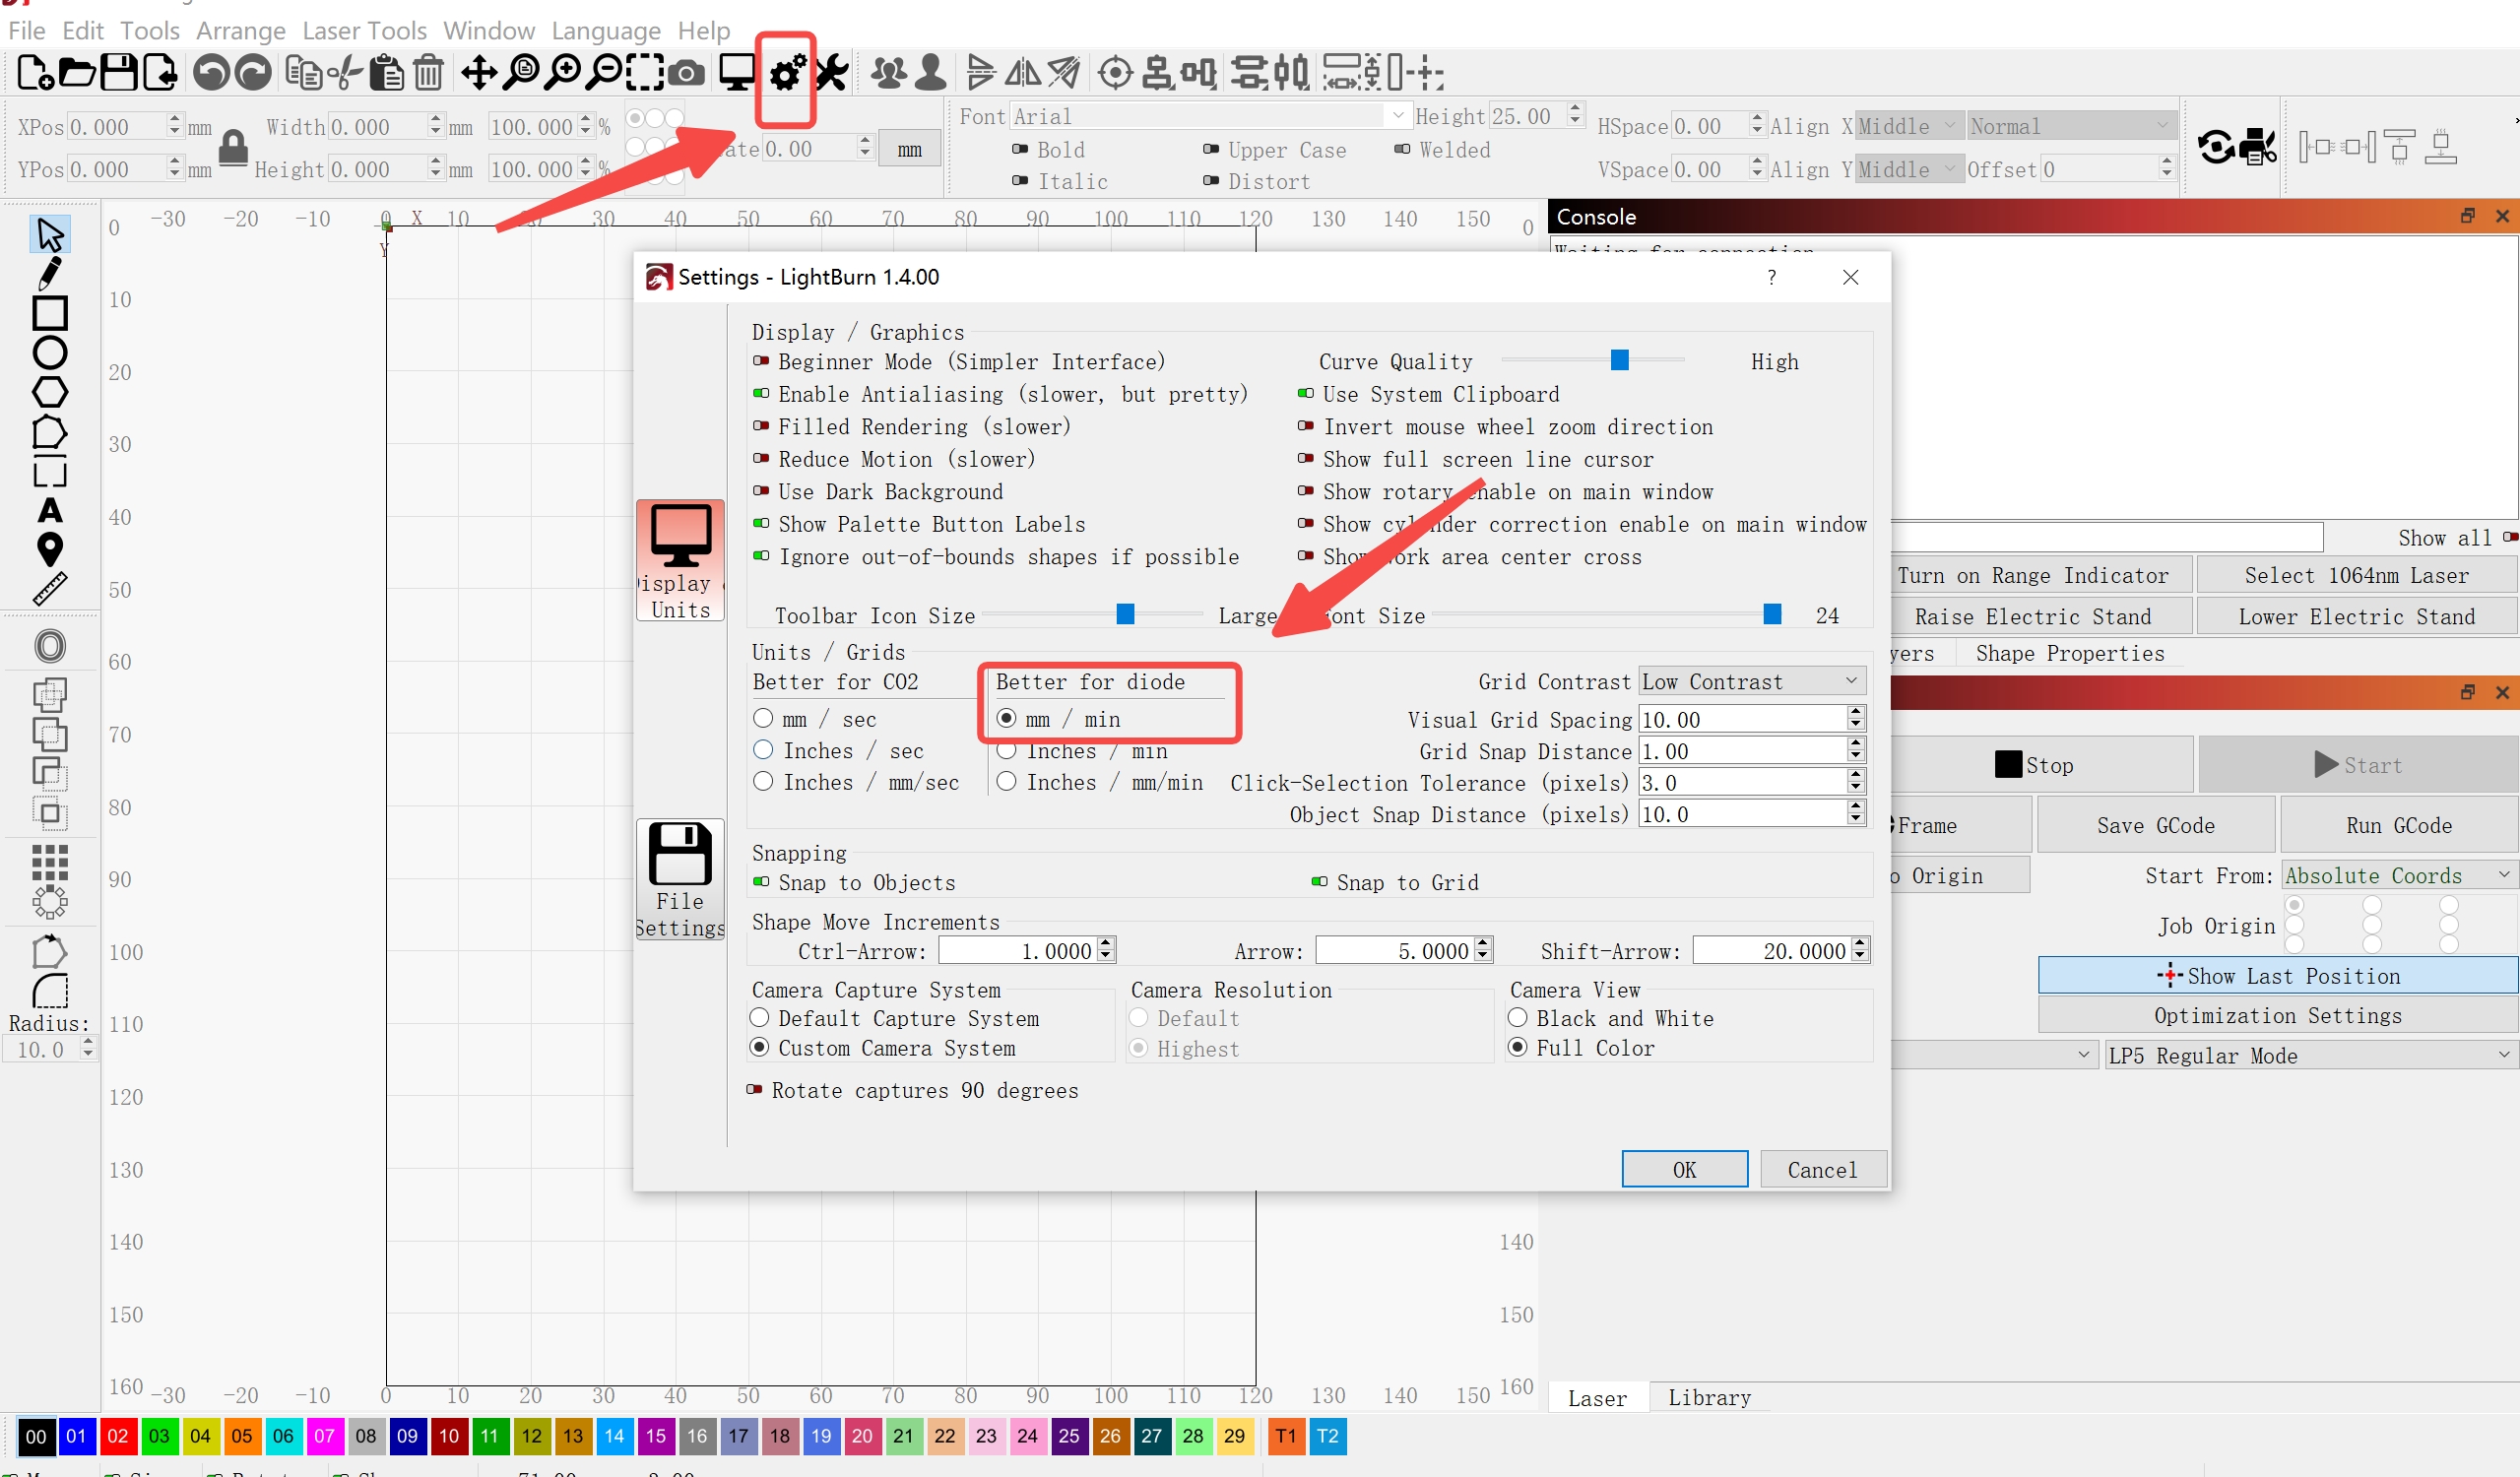Switch to the Library tab

tap(1709, 1397)
